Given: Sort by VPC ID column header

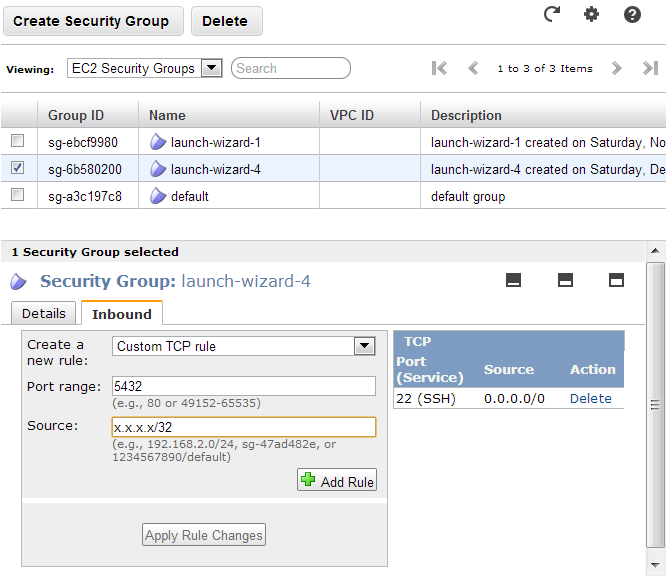Looking at the screenshot, I should tap(370, 115).
